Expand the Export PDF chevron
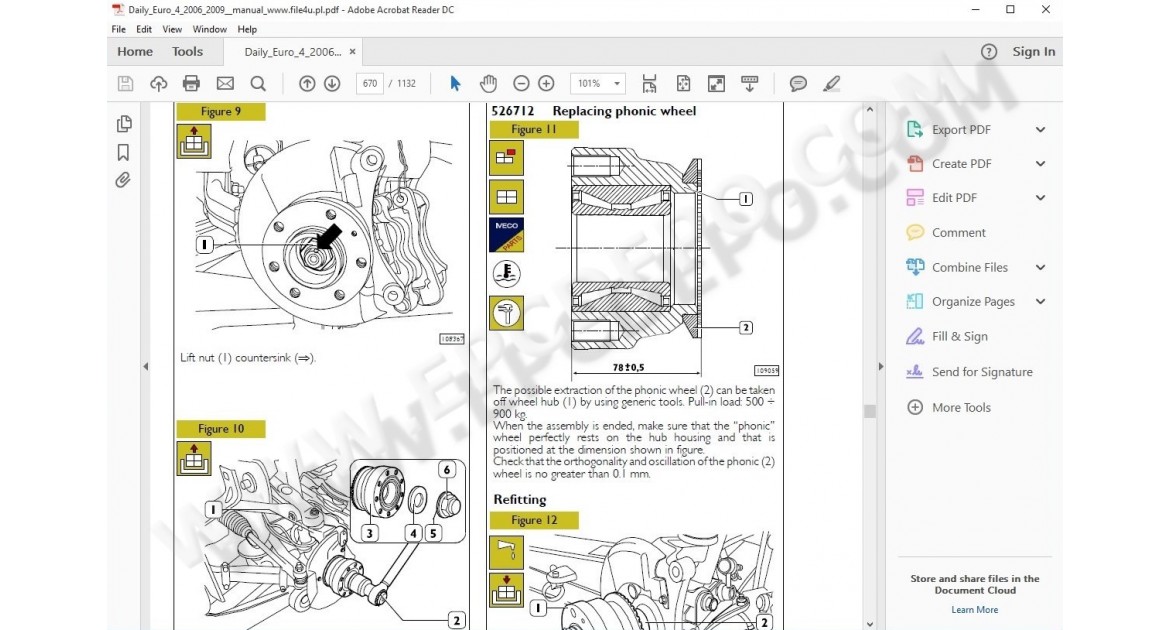Viewport: 1170px width, 630px height. [1040, 129]
